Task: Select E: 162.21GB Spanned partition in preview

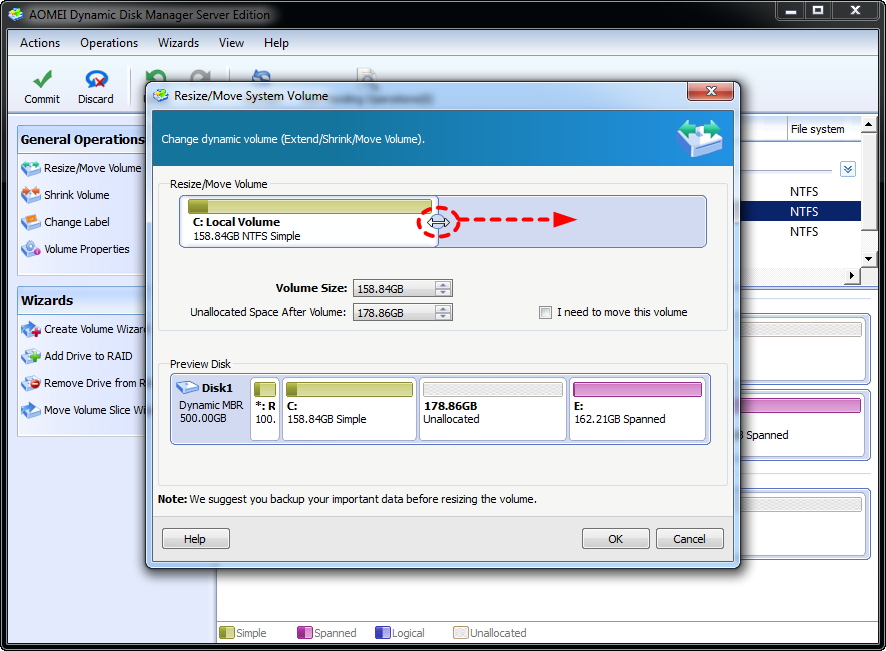Action: tap(637, 409)
